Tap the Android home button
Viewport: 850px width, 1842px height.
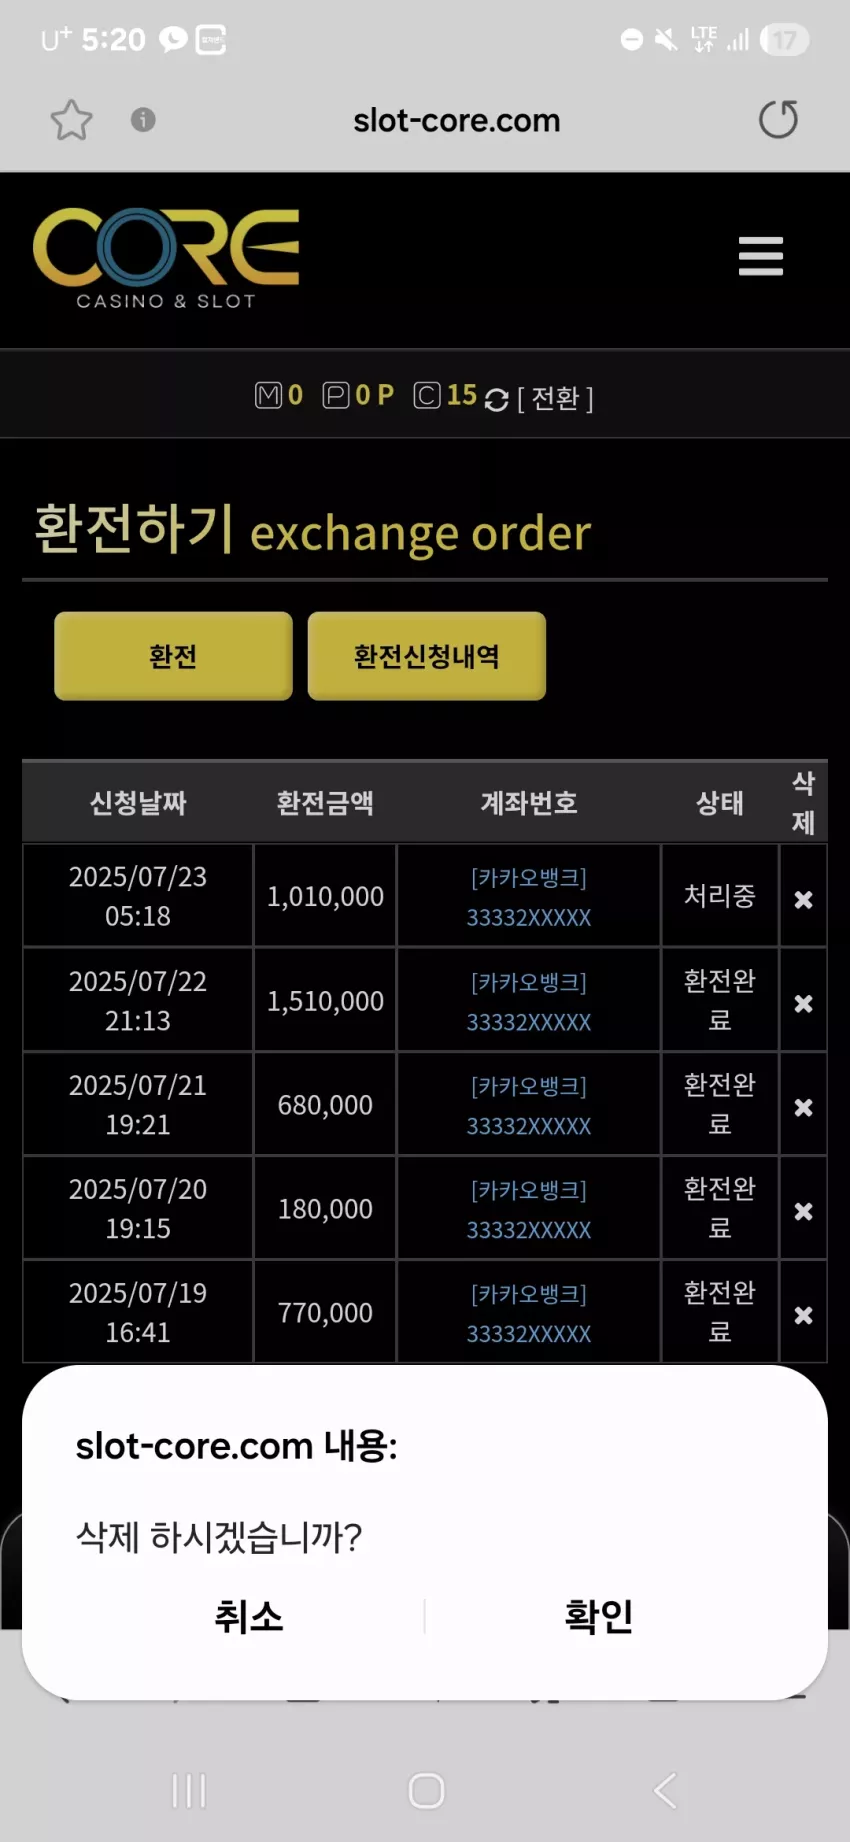tap(426, 1790)
